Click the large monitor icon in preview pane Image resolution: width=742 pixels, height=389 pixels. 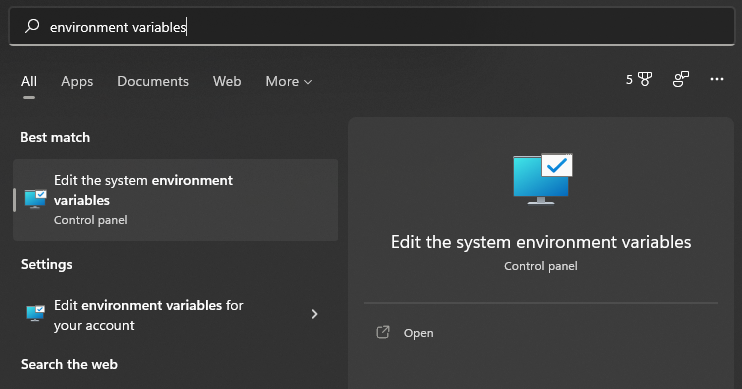543,179
